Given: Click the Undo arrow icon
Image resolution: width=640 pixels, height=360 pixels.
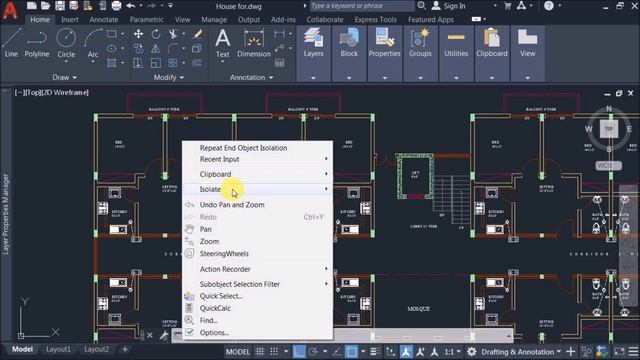Looking at the screenshot, I should [131, 6].
